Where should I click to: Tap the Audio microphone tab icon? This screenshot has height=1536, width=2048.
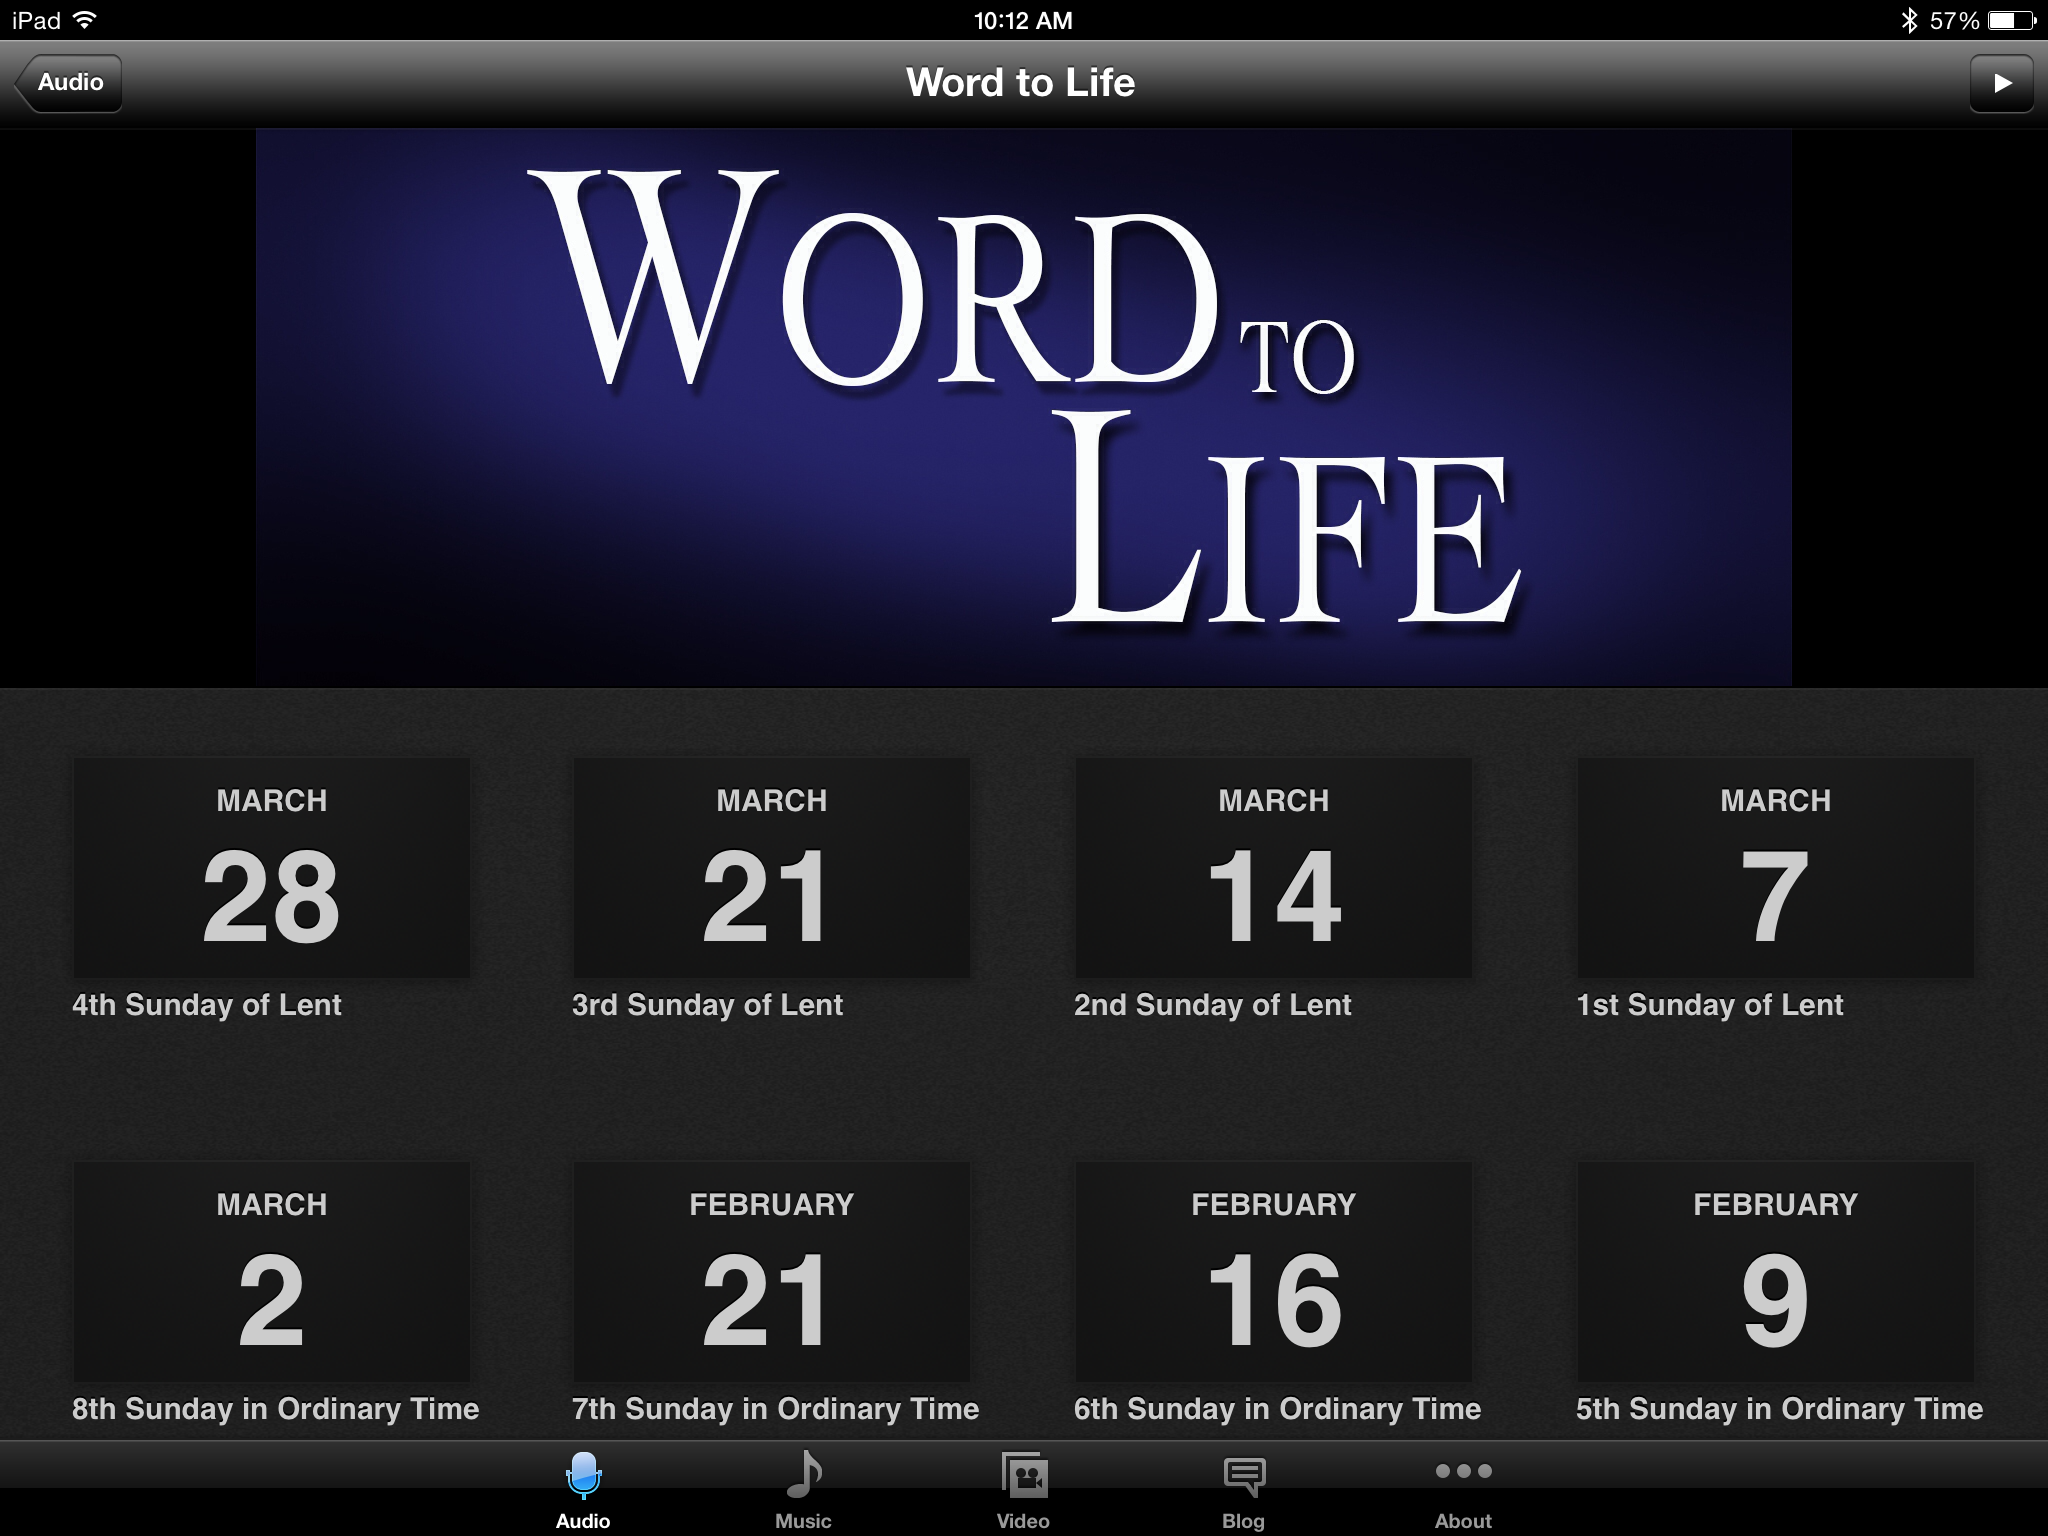coord(583,1476)
